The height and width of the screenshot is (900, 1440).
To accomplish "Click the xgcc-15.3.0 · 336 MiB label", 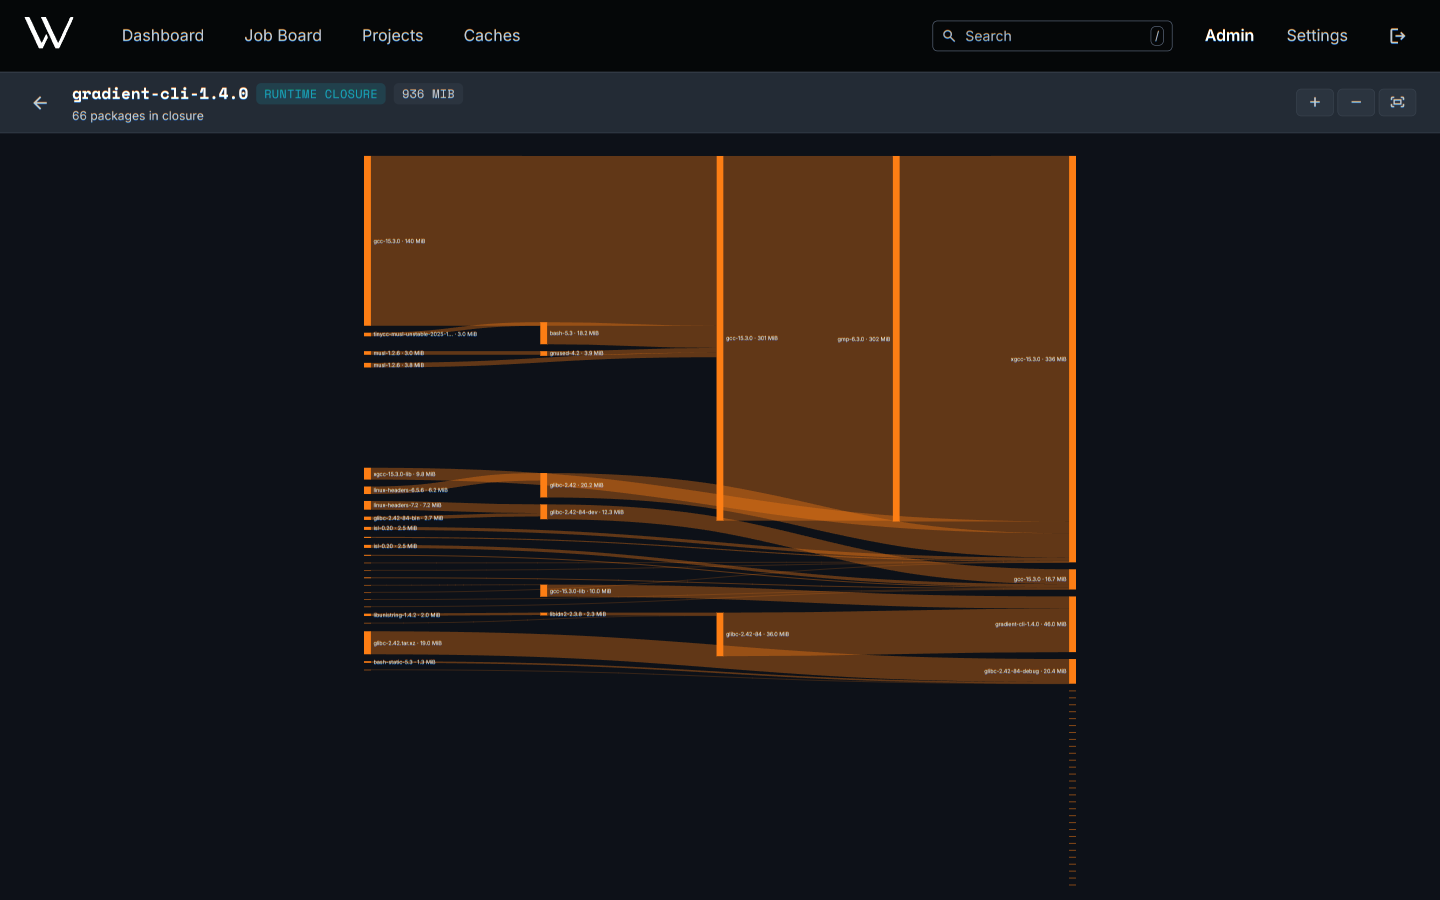I will 1038,359.
